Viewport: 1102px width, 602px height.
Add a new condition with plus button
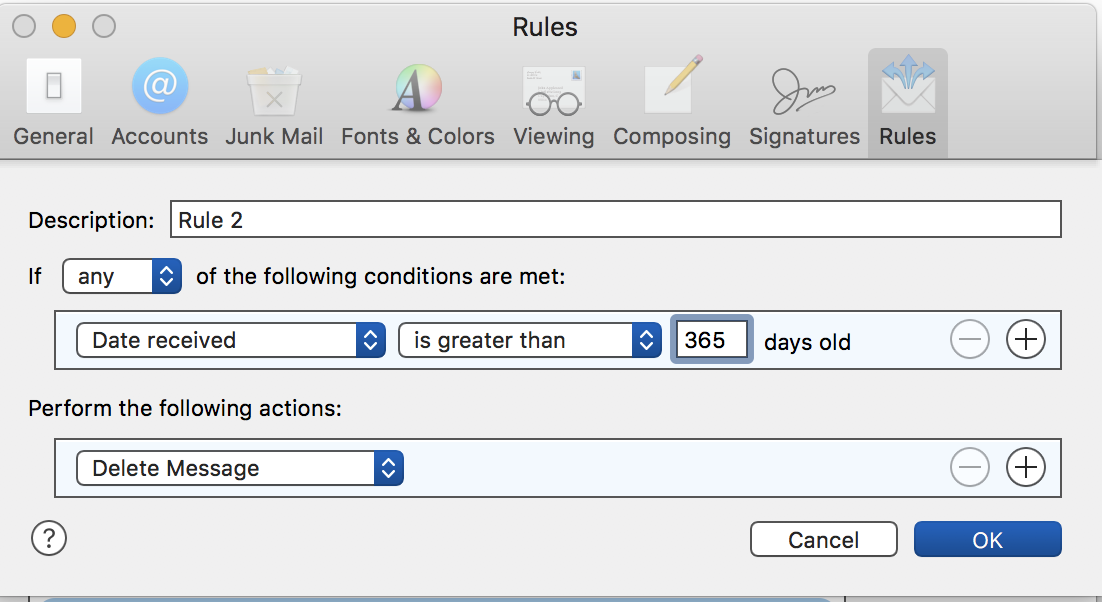click(1025, 340)
